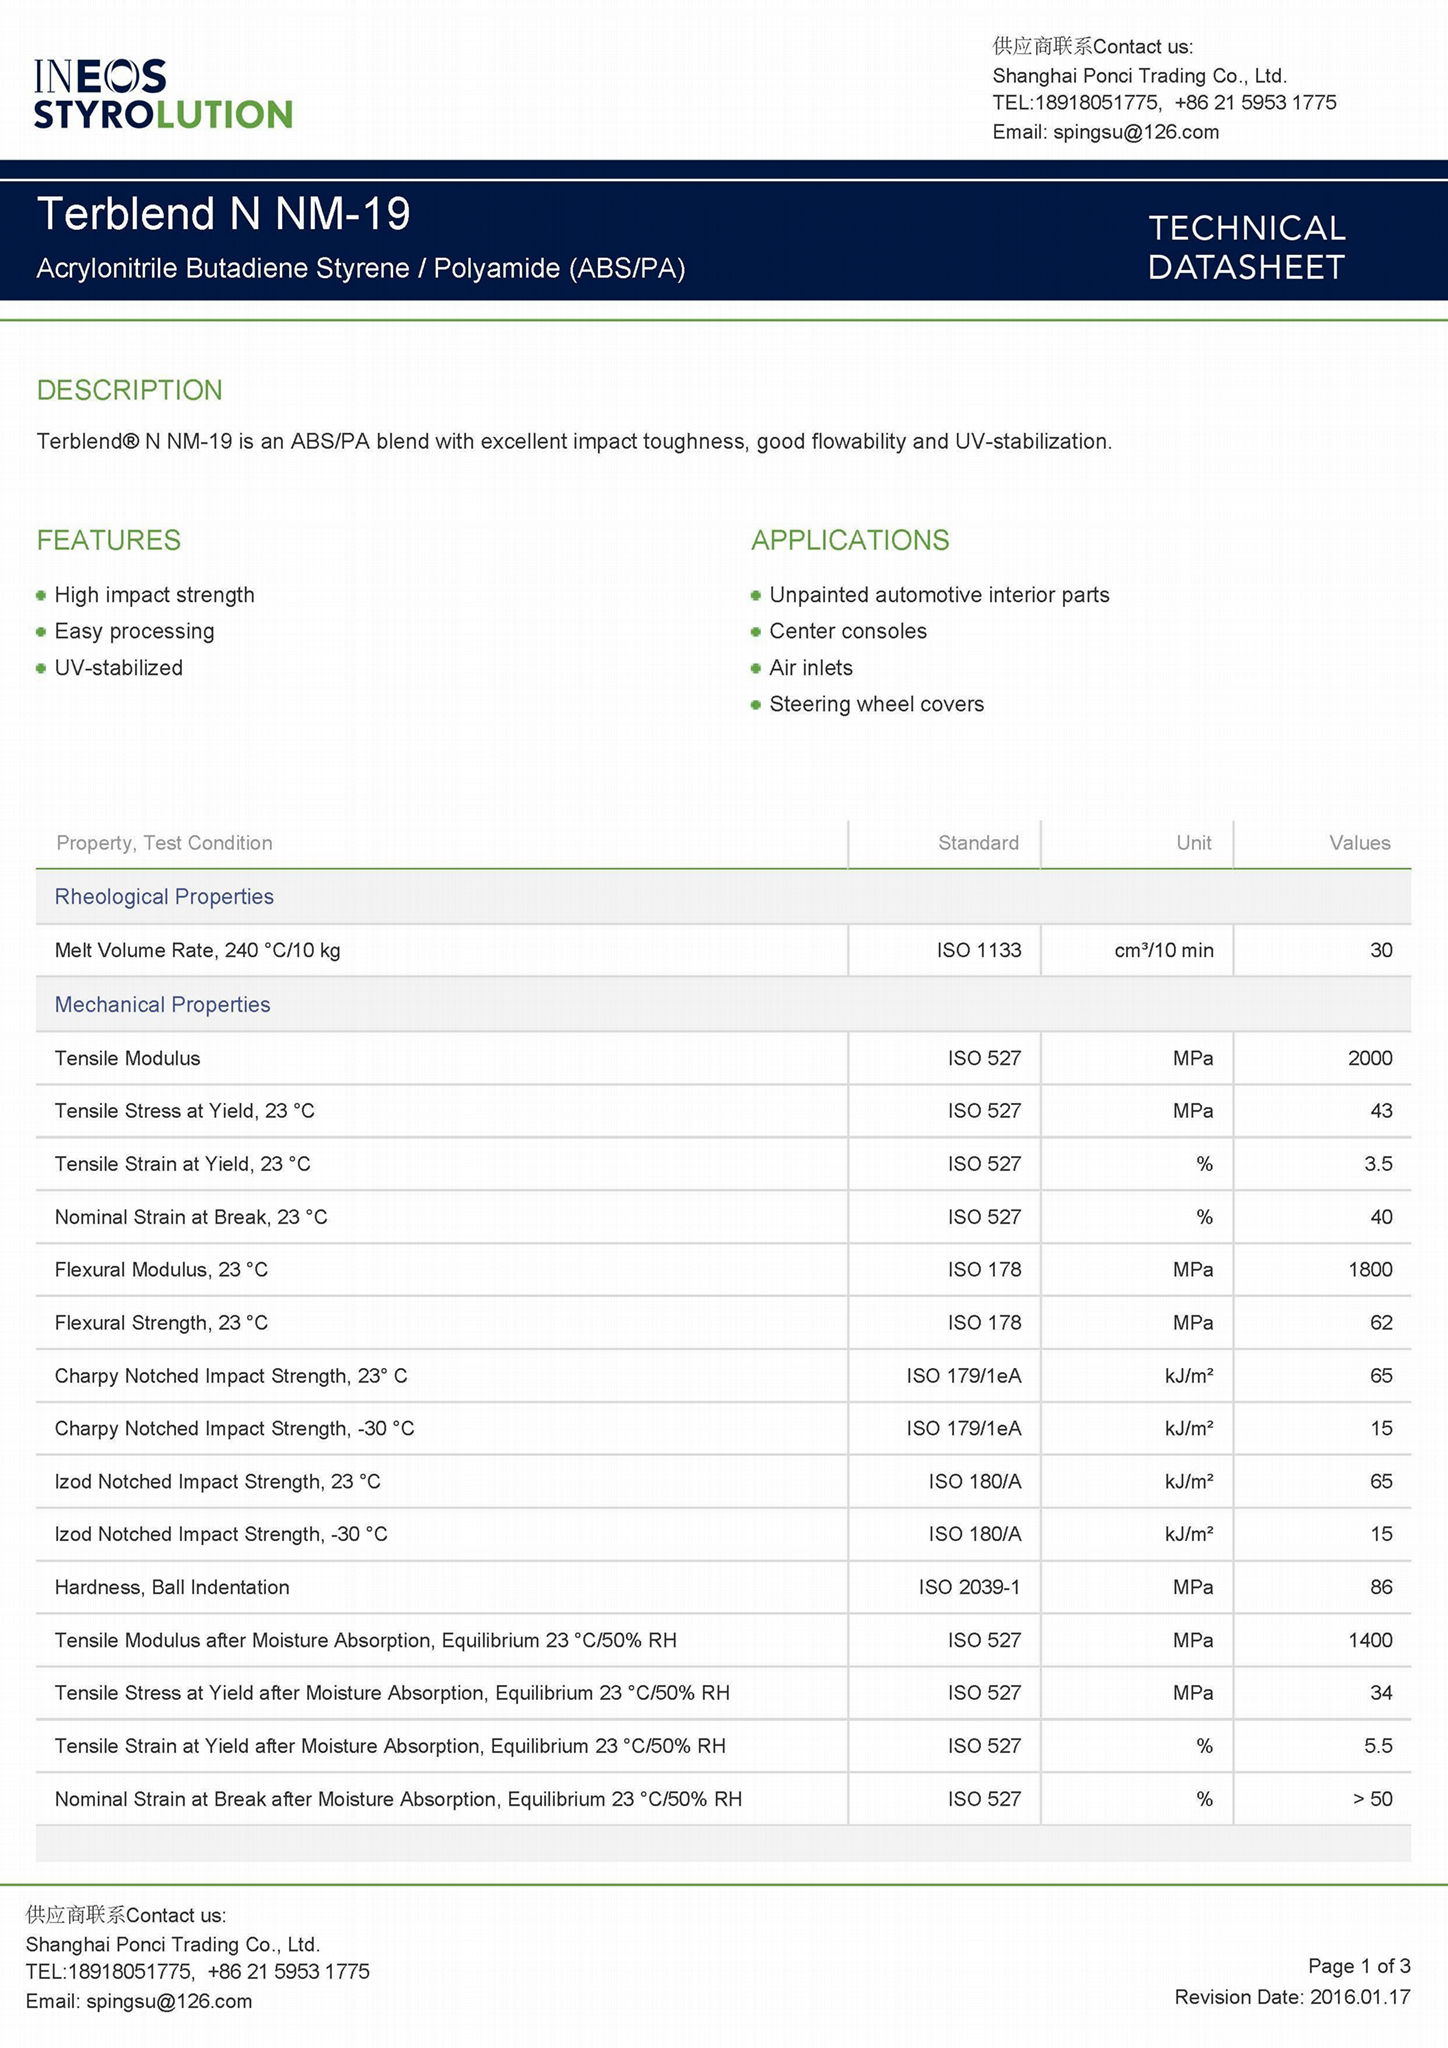Click the Tensile Modulus value 2000

(x=1370, y=1058)
